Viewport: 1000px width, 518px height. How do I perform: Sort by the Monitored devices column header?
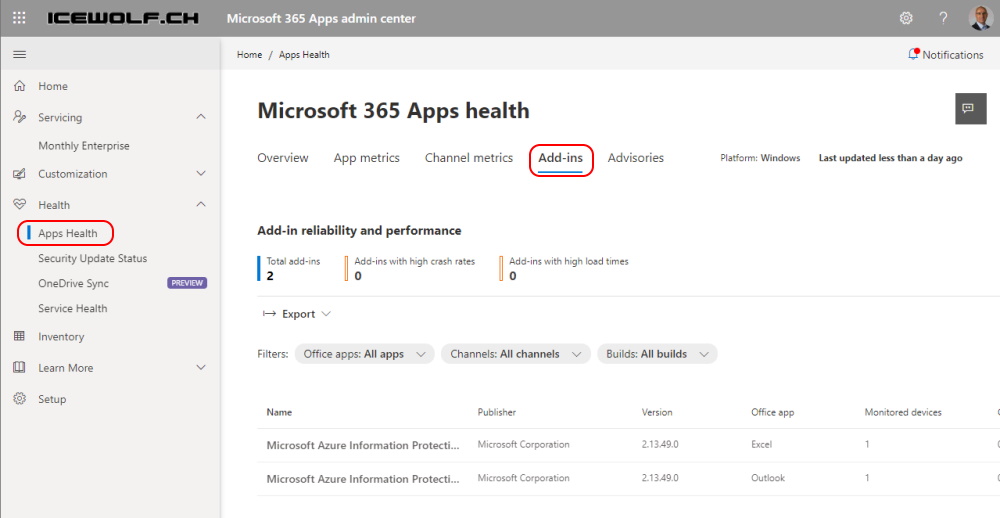click(x=903, y=413)
